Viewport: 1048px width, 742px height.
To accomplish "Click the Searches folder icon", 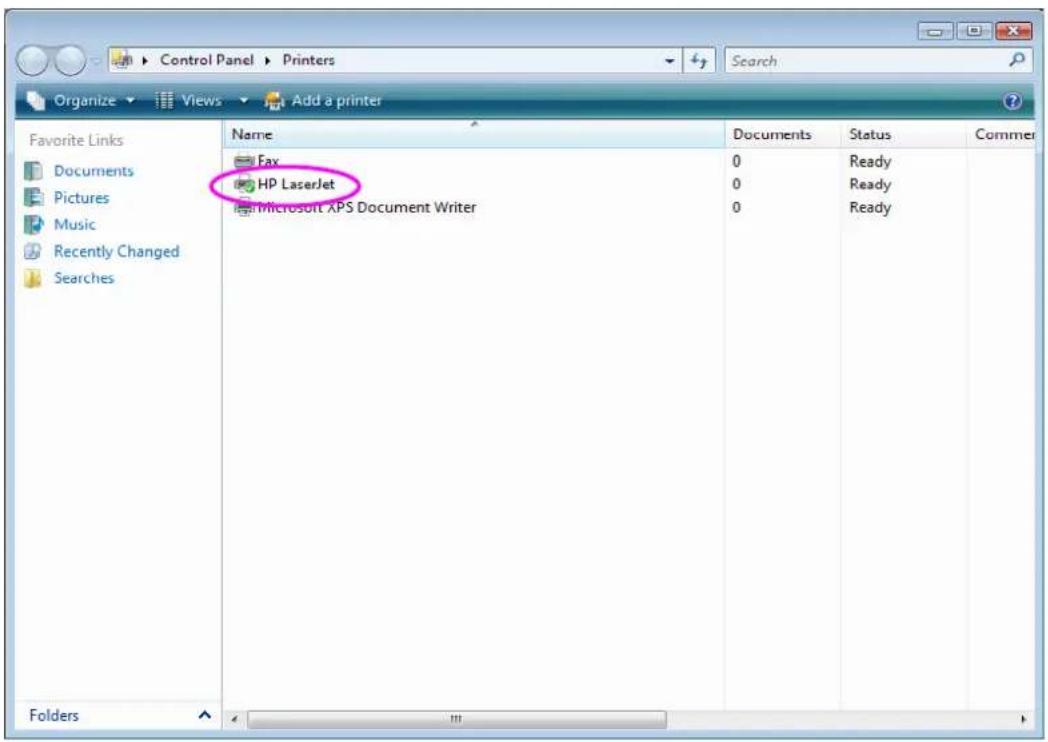I will 33,278.
